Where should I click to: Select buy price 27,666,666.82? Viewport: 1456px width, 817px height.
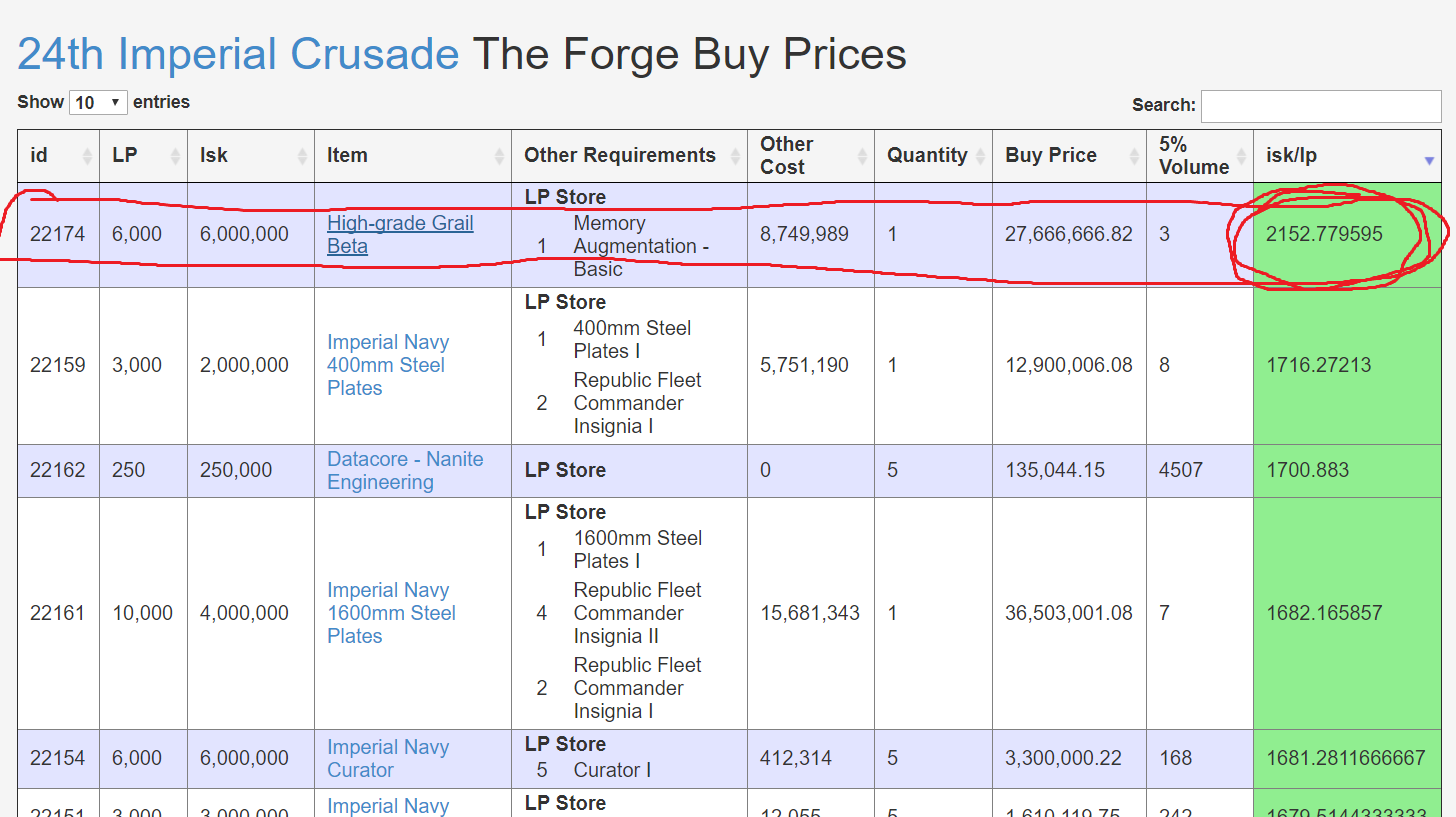[1069, 234]
